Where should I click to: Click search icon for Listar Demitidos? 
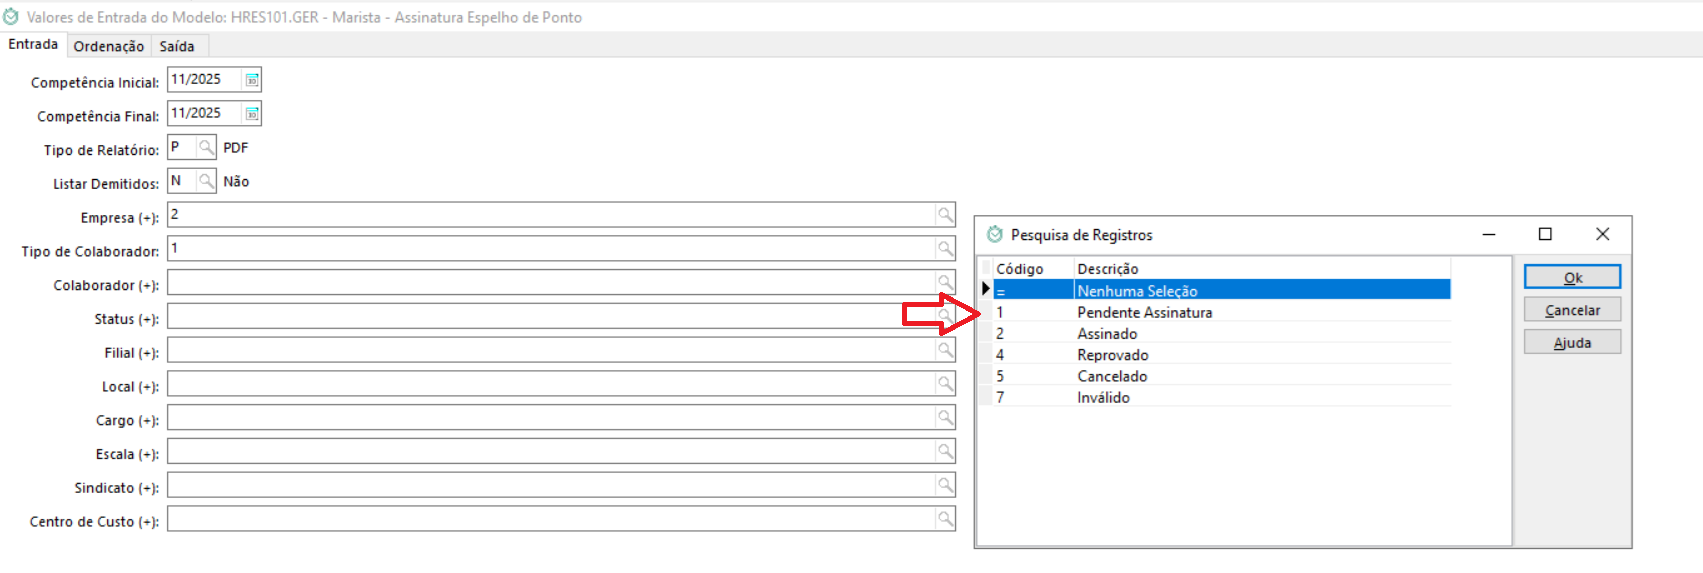pyautogui.click(x=205, y=181)
